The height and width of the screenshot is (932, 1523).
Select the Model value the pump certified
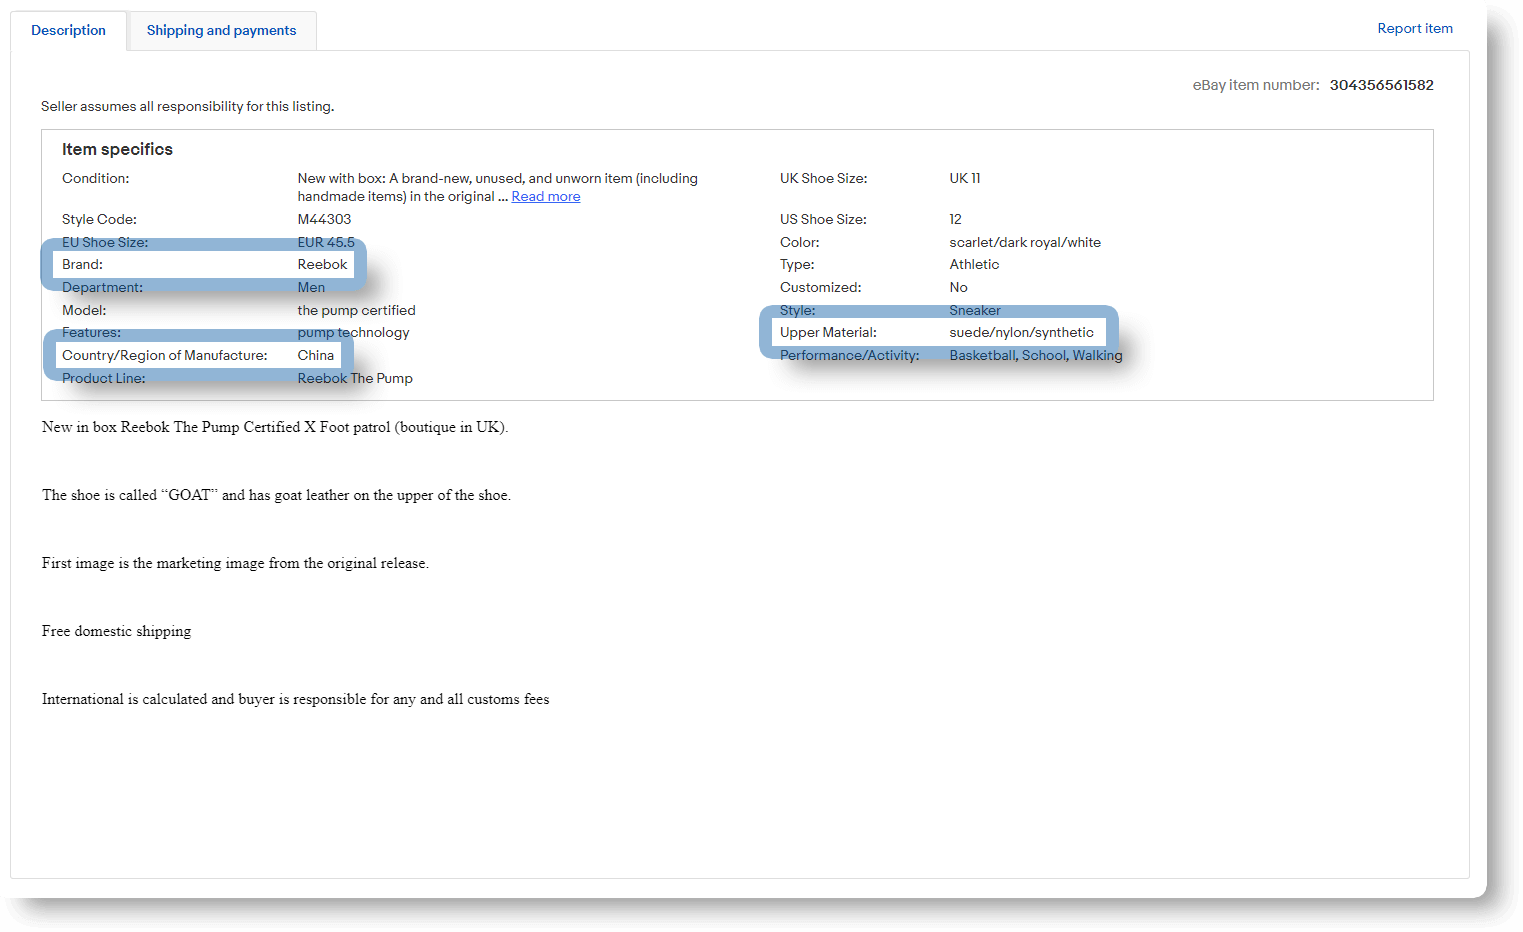356,310
